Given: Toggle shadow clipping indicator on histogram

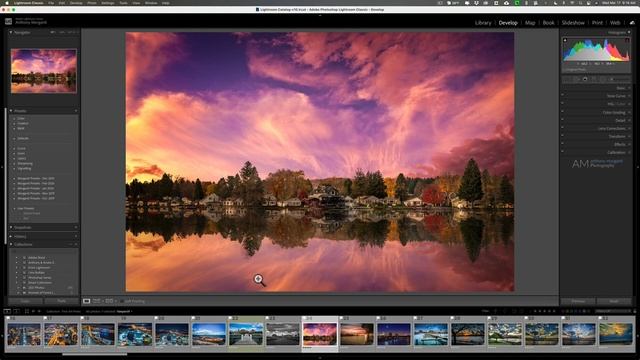Looking at the screenshot, I should point(565,40).
